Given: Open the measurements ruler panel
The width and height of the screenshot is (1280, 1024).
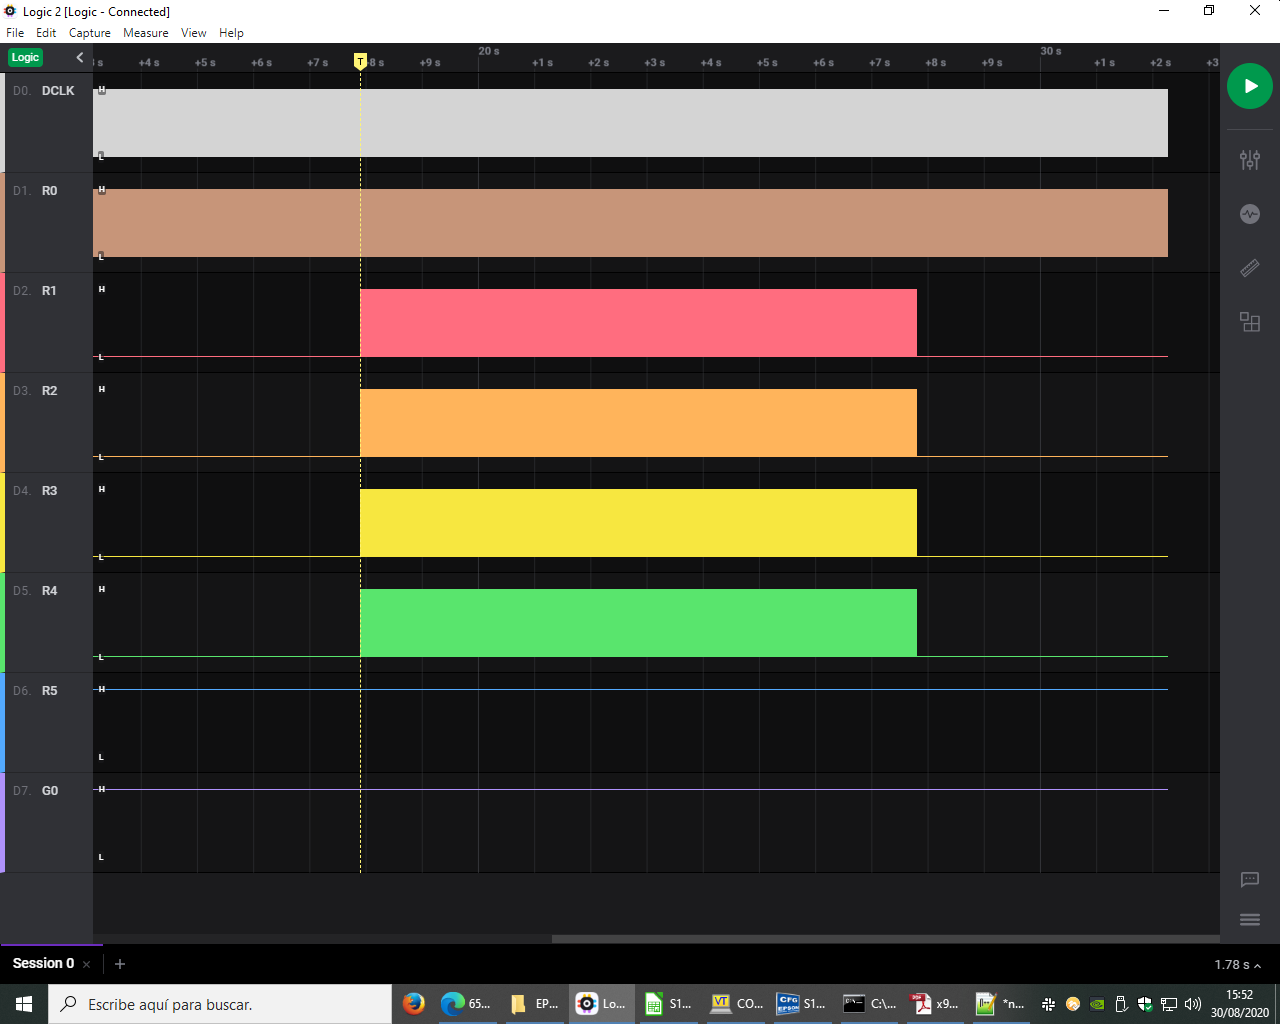Looking at the screenshot, I should click(x=1249, y=268).
